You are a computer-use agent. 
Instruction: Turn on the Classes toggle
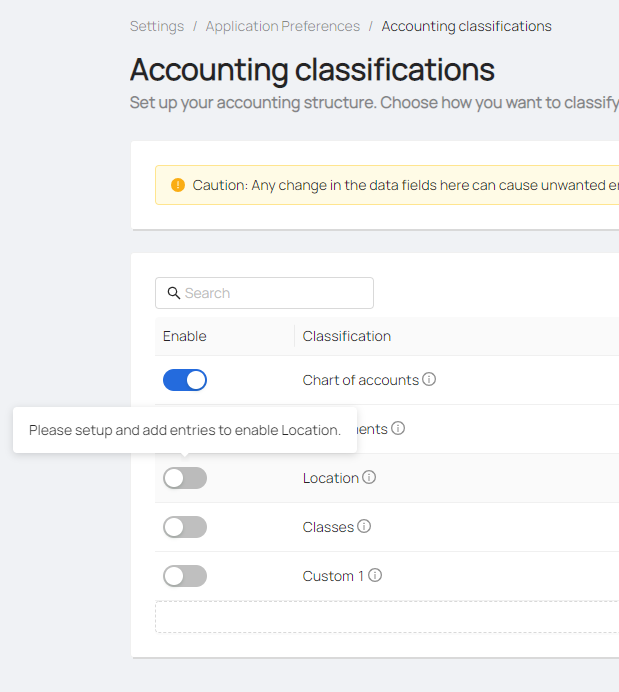coord(185,527)
